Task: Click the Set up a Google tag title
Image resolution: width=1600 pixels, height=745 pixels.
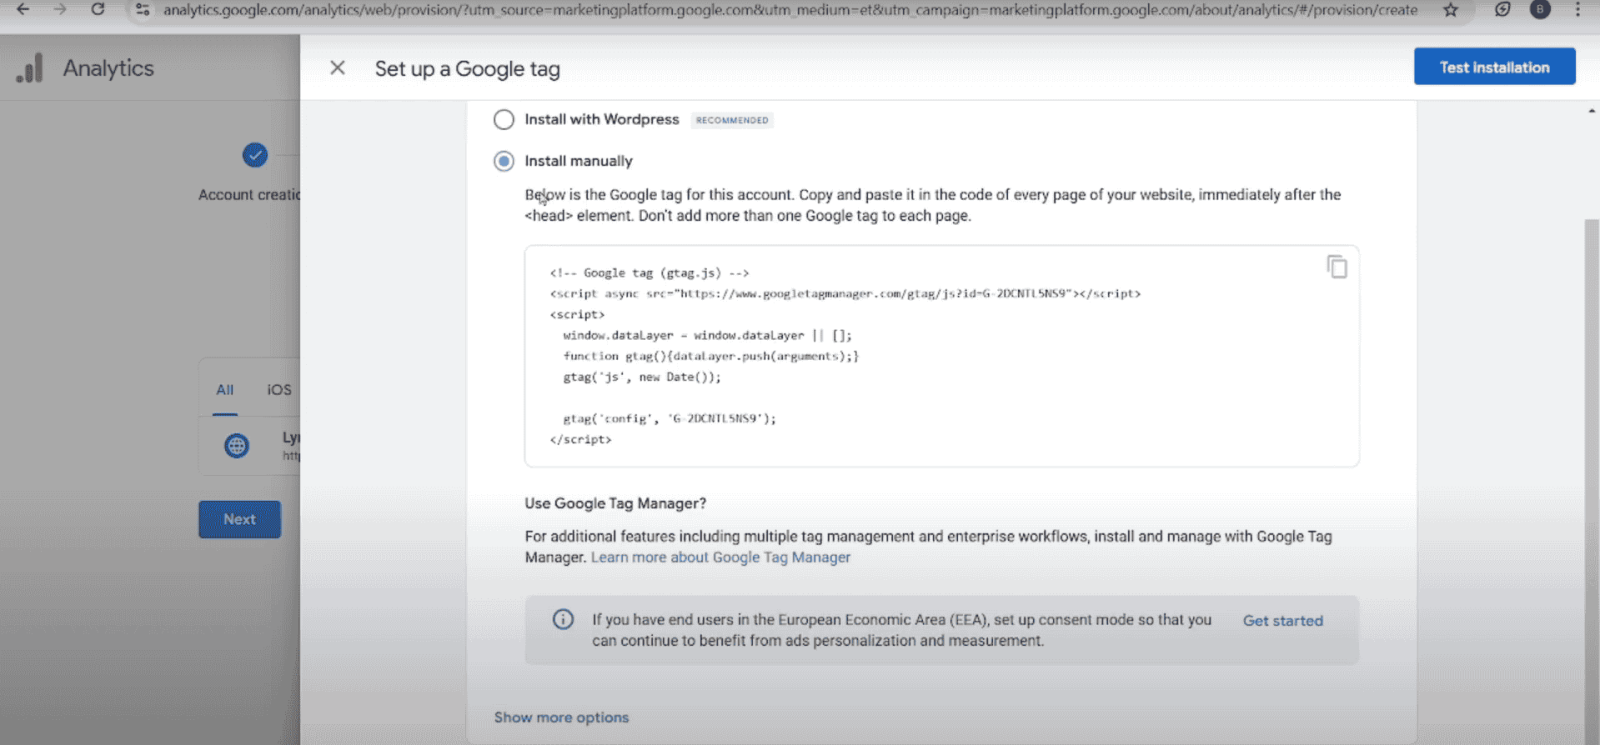Action: point(467,69)
